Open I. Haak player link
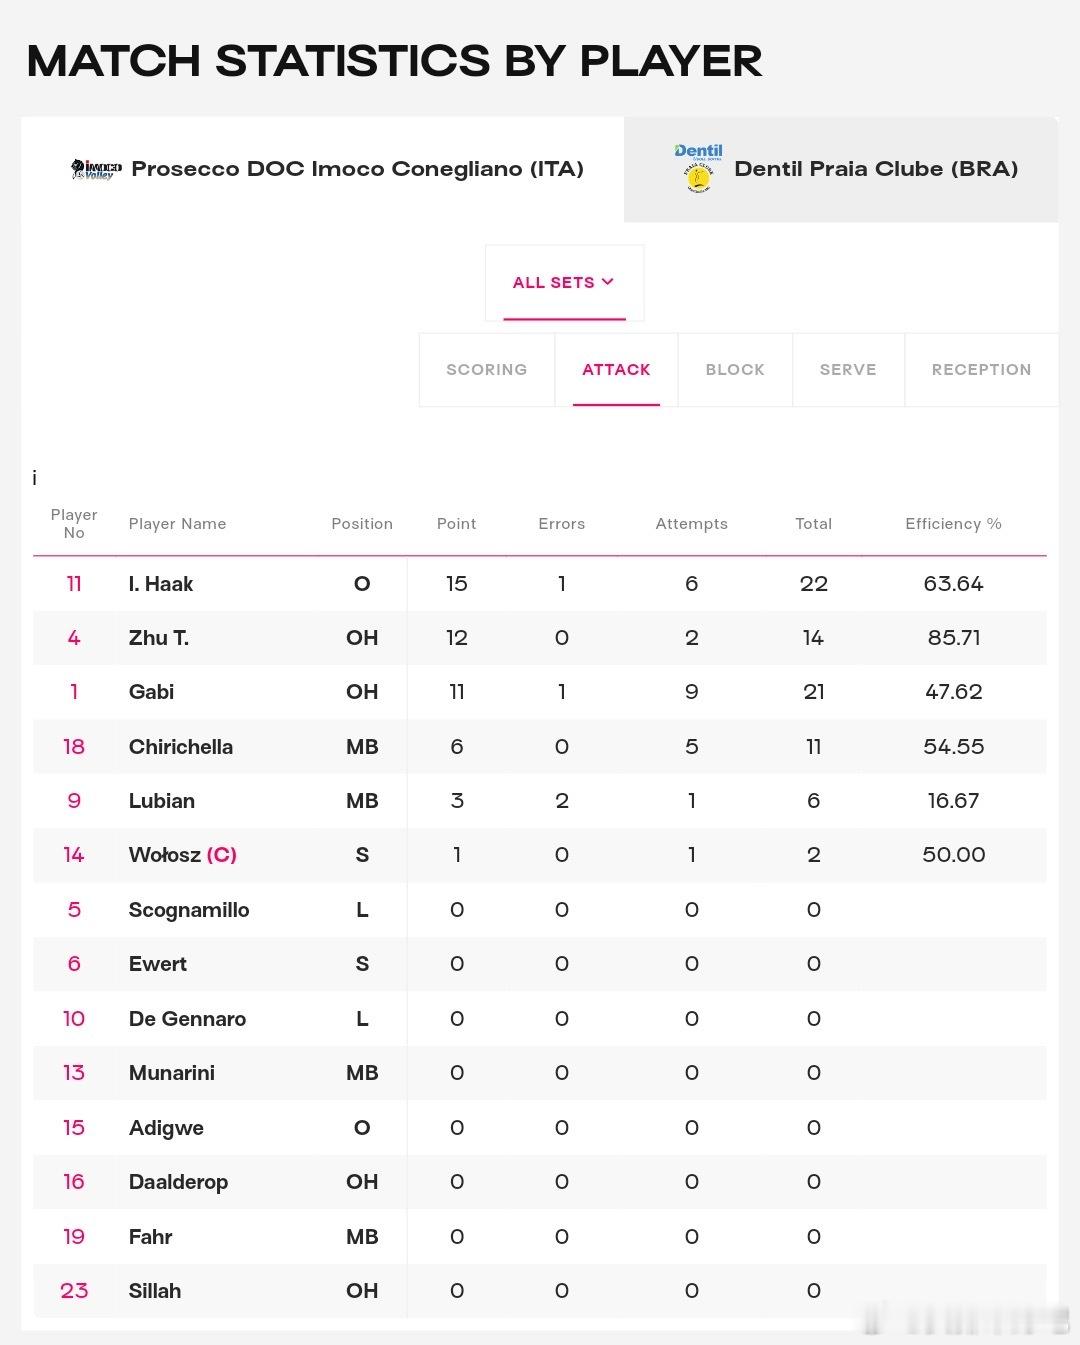This screenshot has height=1345, width=1080. pyautogui.click(x=161, y=584)
